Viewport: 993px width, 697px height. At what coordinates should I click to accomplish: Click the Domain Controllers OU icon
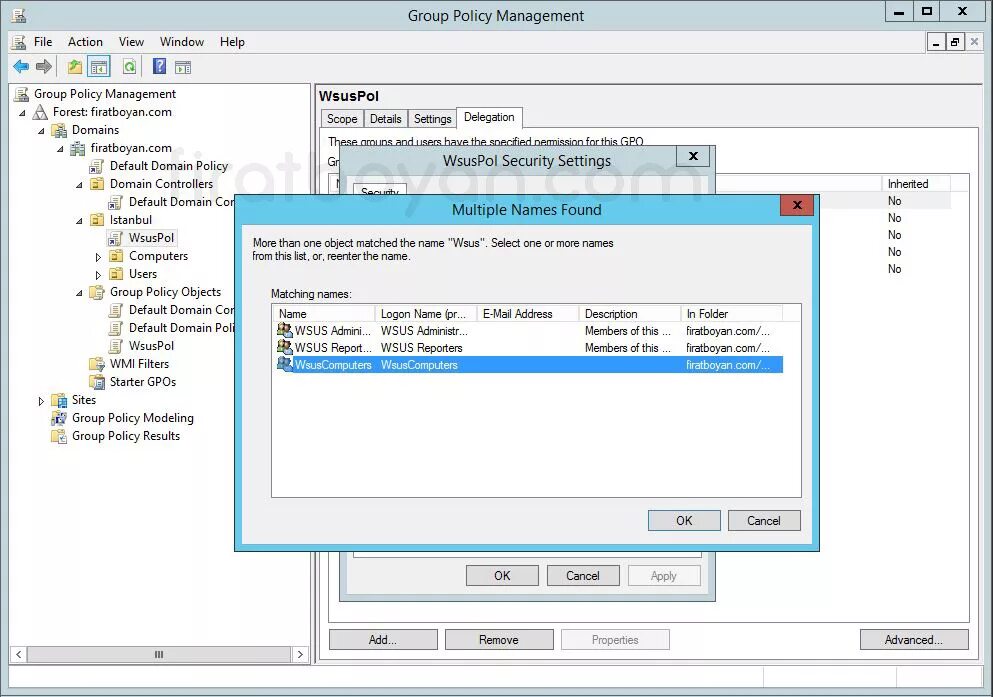(x=97, y=184)
